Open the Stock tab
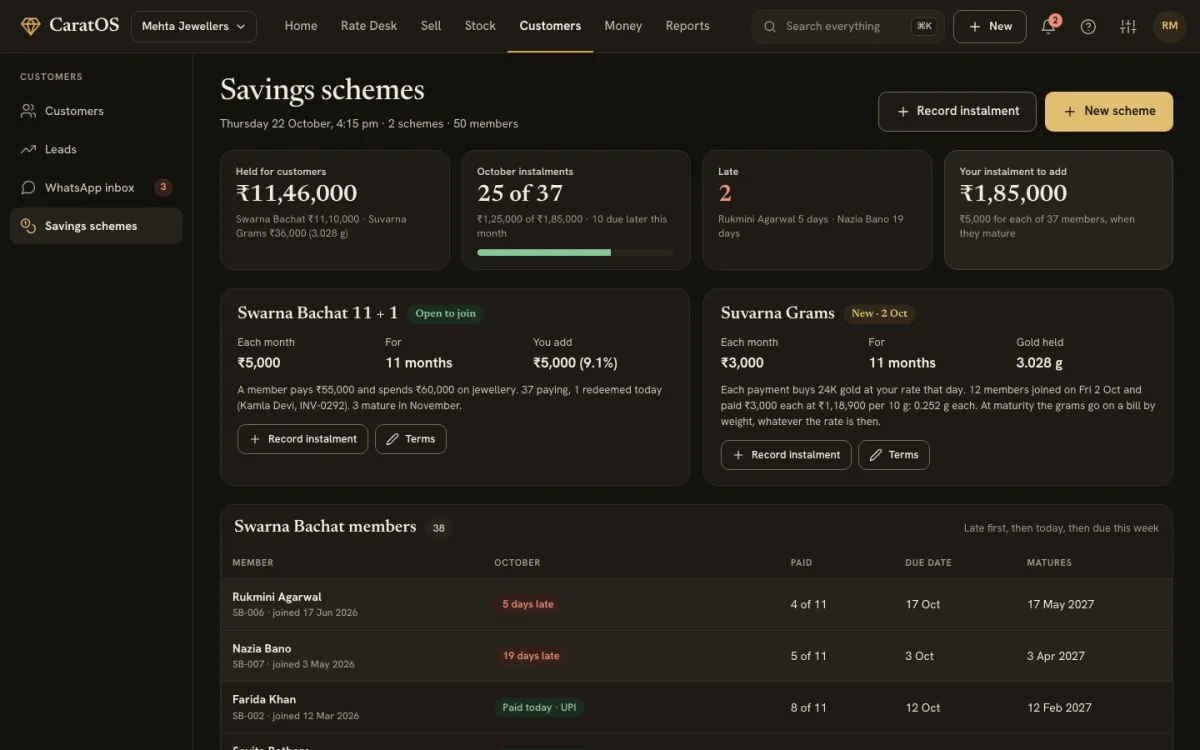 (480, 26)
